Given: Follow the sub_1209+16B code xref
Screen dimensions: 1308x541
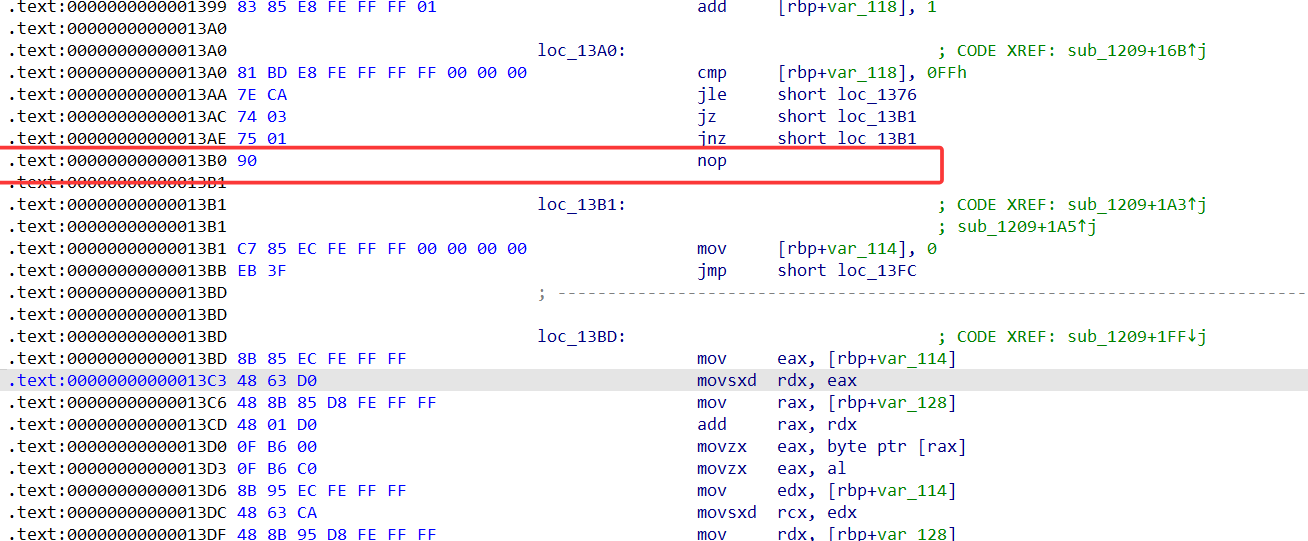Looking at the screenshot, I should 1137,50.
